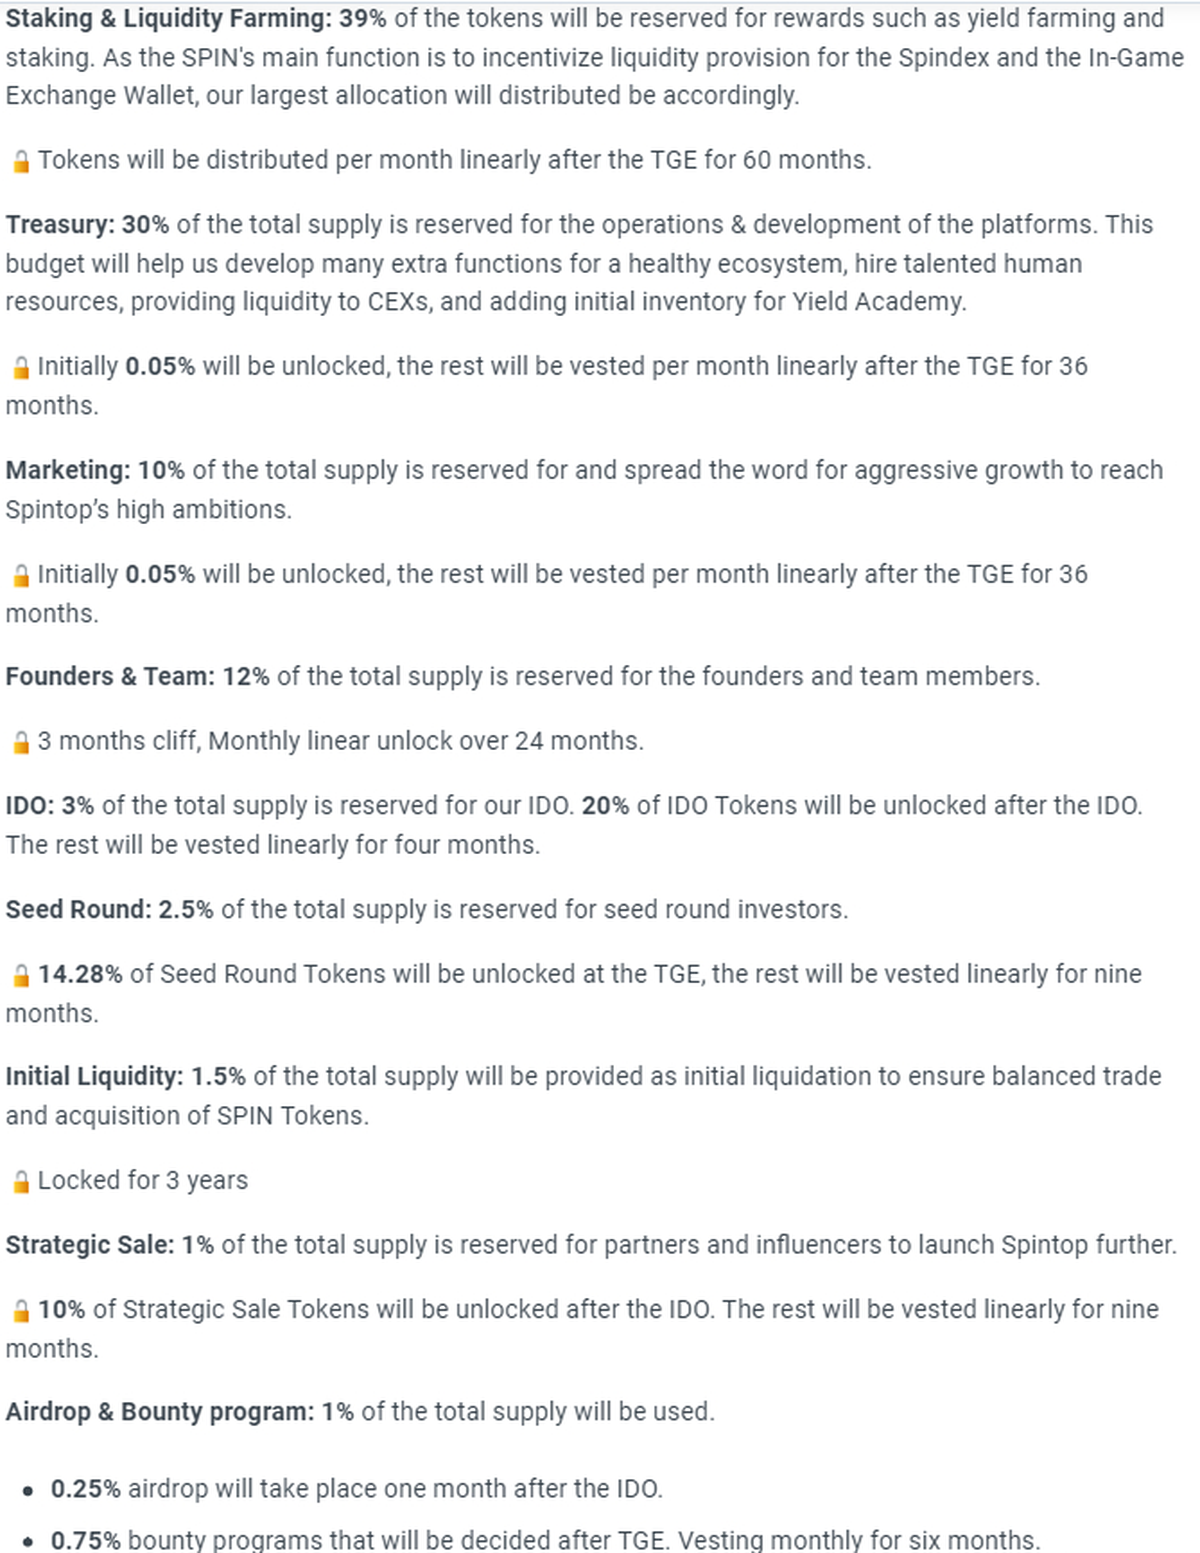
Task: Click the lock icon beside "Locked for 3 years"
Action: click(x=21, y=1182)
